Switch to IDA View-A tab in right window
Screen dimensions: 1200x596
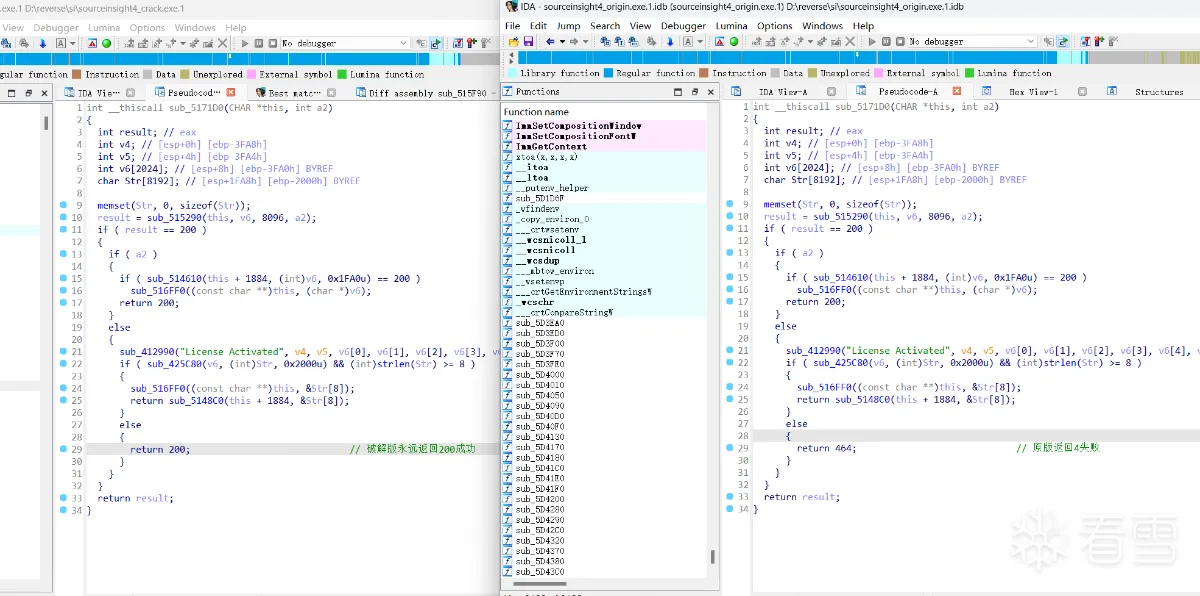click(x=782, y=91)
